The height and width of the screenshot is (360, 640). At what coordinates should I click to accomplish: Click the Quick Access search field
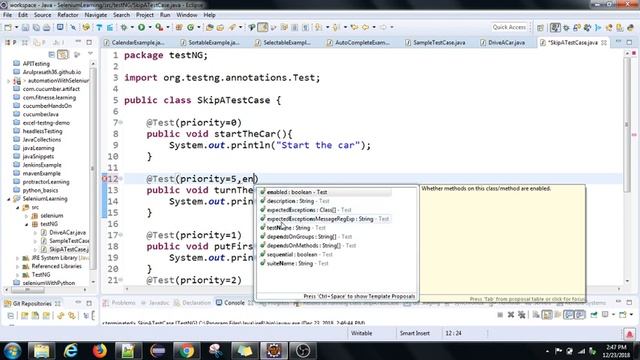click(509, 27)
